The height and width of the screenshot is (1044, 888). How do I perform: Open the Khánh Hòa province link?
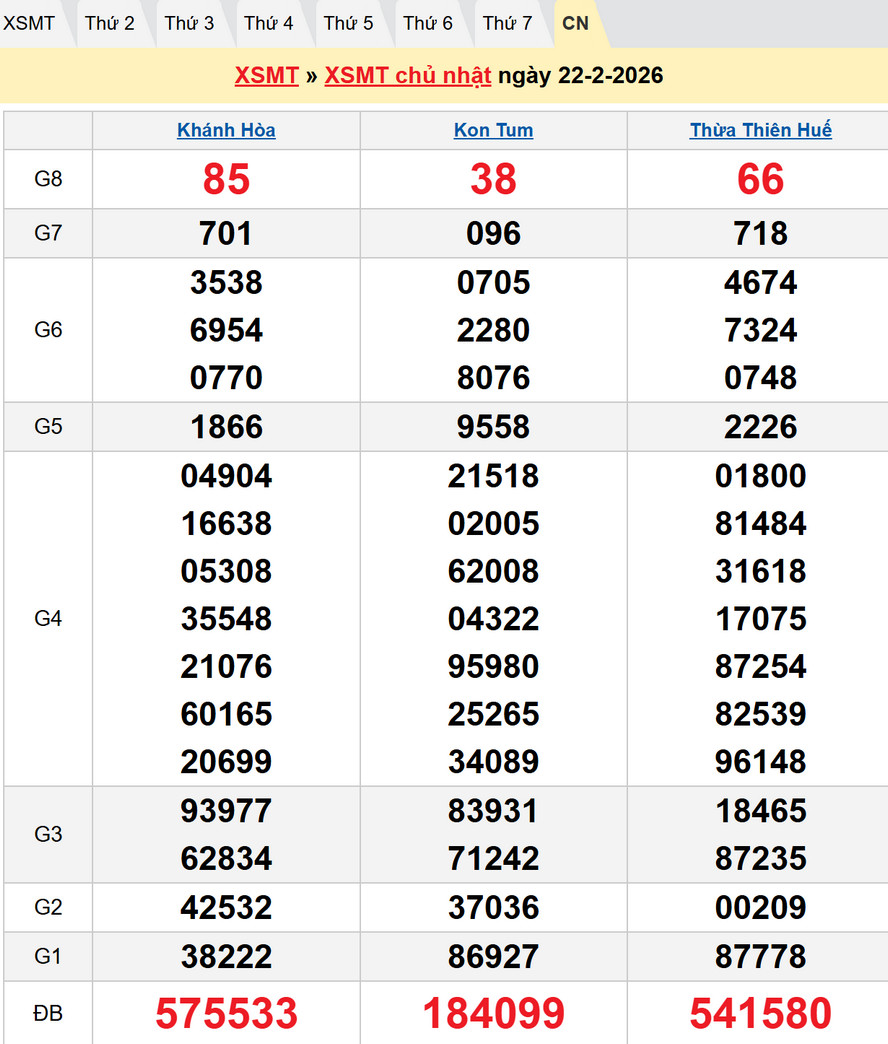[226, 130]
